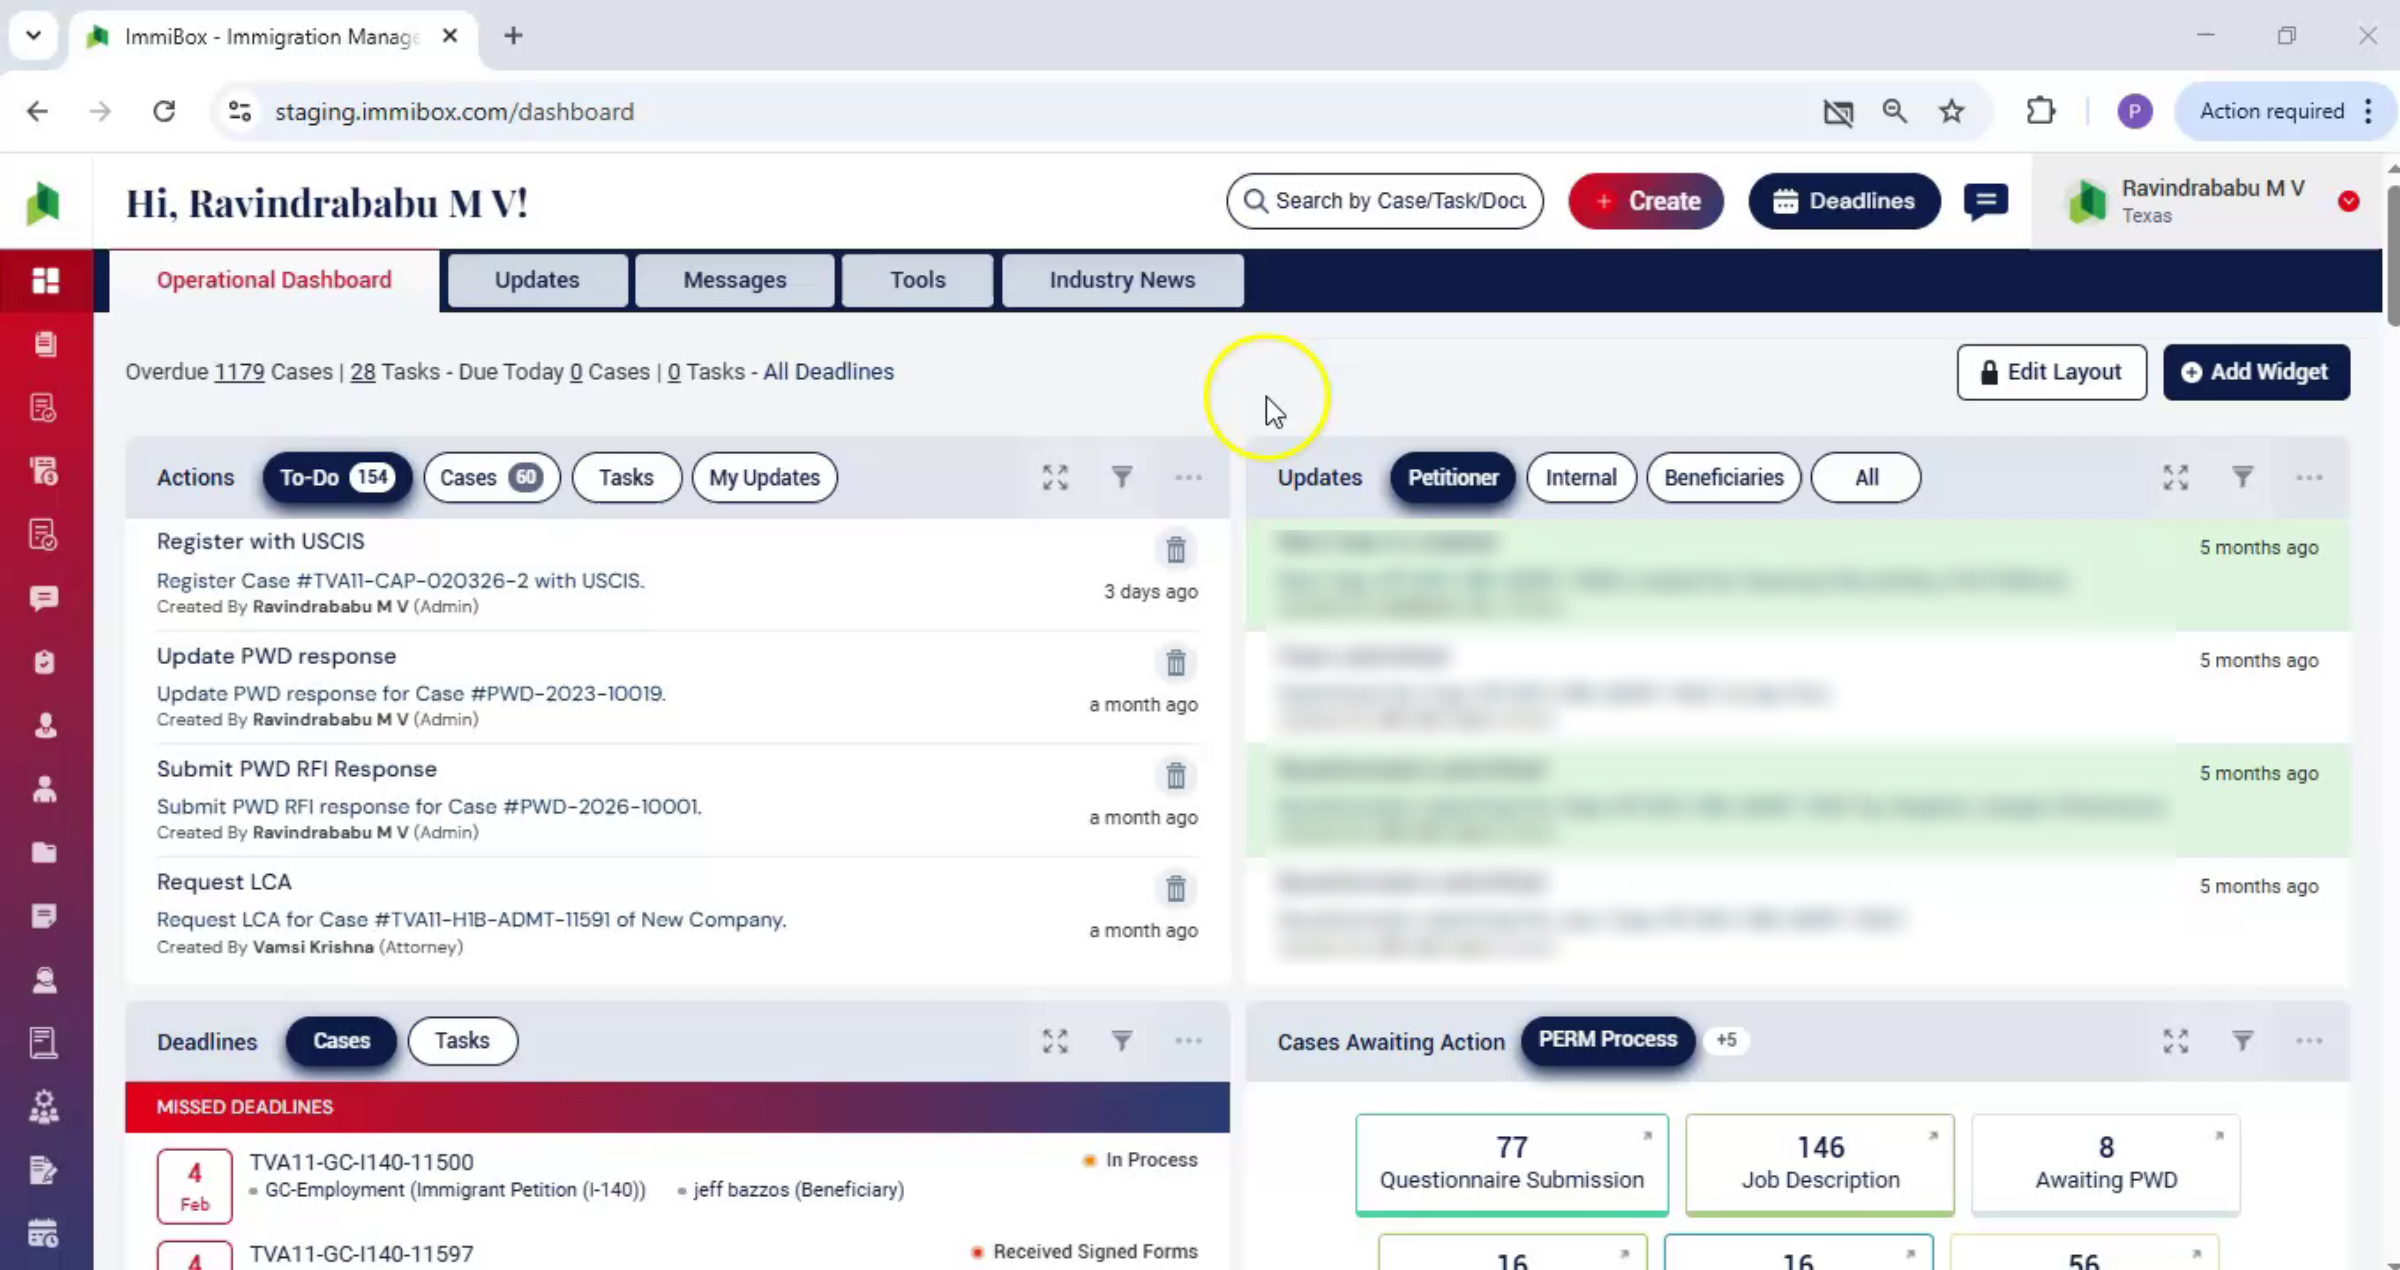Expand Cases Awaiting Action widget full screen
Viewport: 2400px width, 1270px height.
click(2176, 1041)
